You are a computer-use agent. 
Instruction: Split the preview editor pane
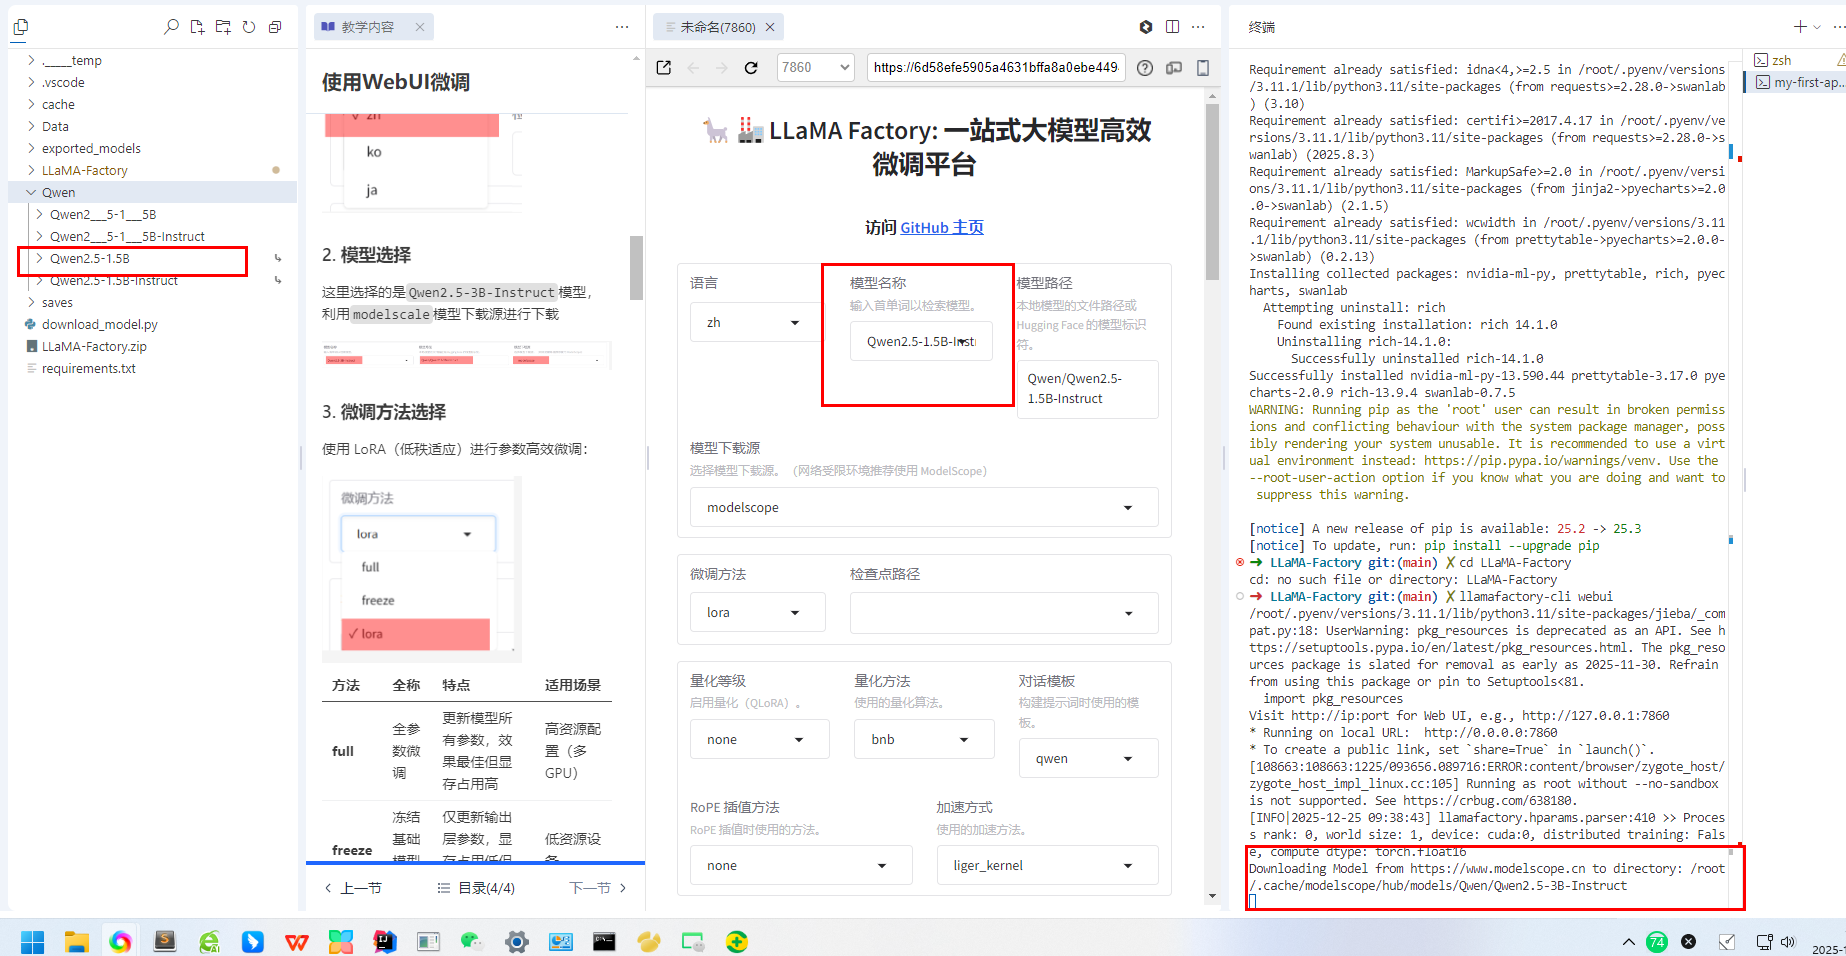(x=1172, y=27)
